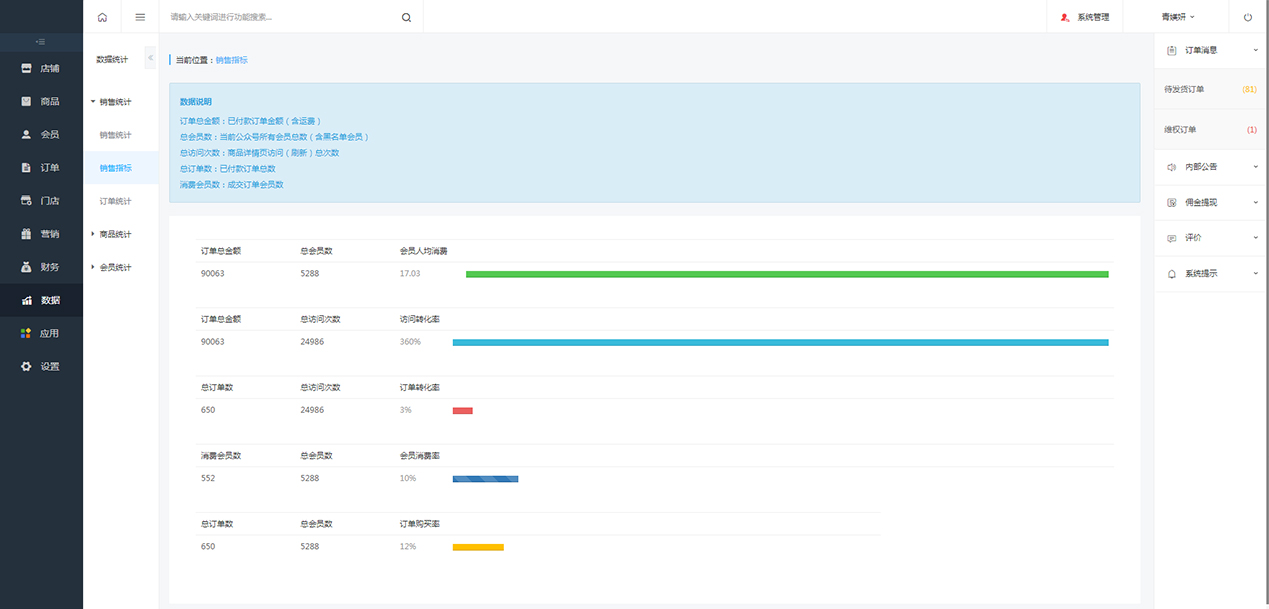The width and height of the screenshot is (1269, 609).
Task: Click the search magnifier icon
Action: click(x=406, y=17)
